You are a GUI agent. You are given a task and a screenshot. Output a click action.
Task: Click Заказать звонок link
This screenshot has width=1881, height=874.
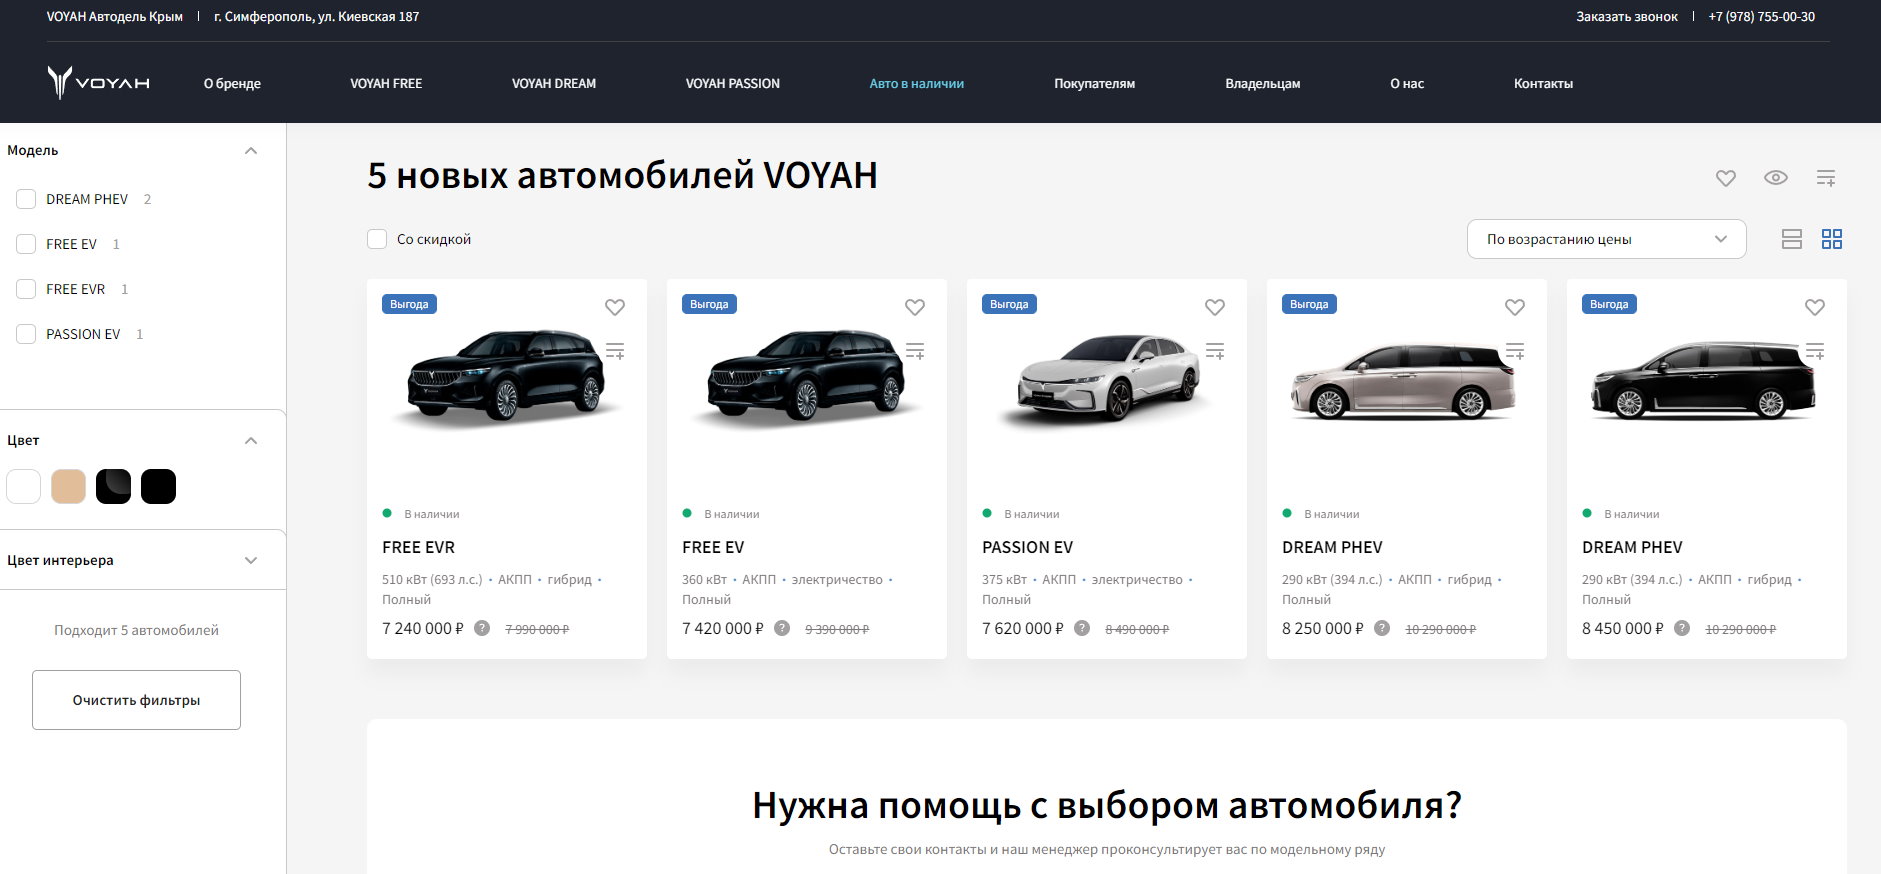pyautogui.click(x=1627, y=17)
